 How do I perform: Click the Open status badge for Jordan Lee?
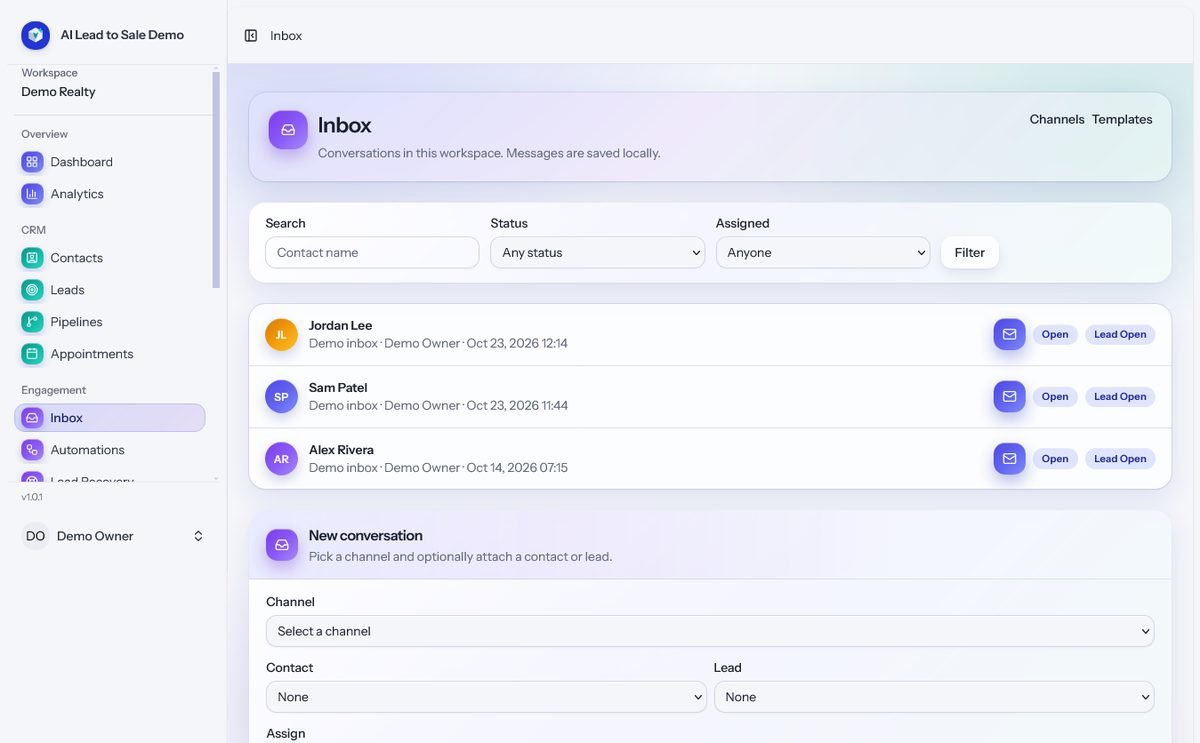click(1055, 335)
